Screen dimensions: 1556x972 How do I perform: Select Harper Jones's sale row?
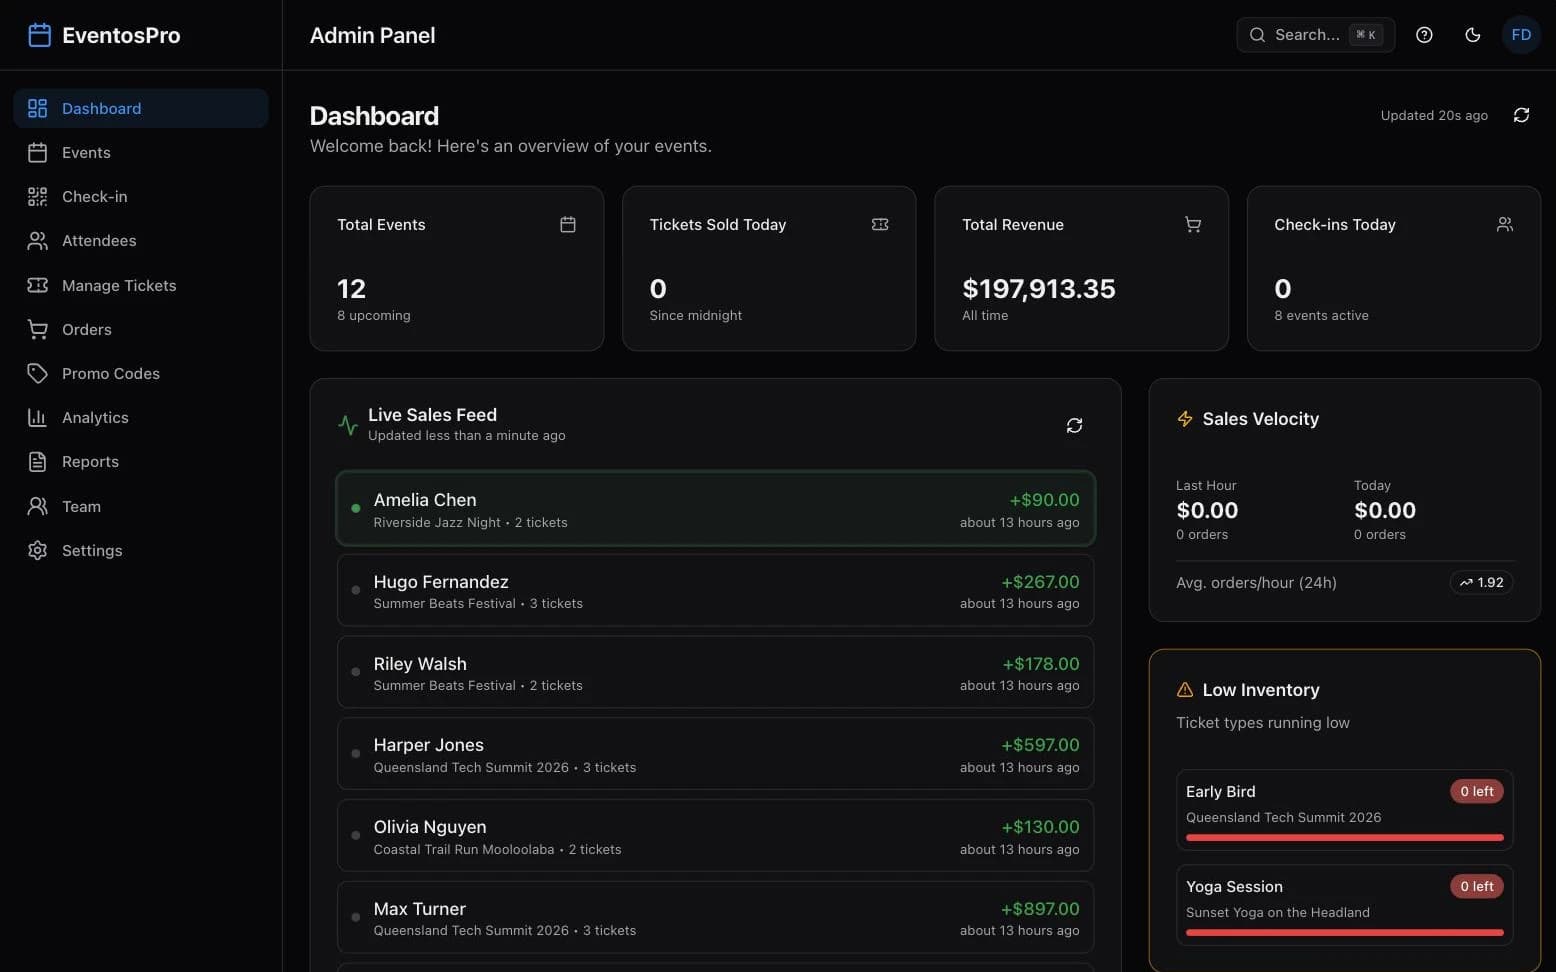(x=715, y=754)
